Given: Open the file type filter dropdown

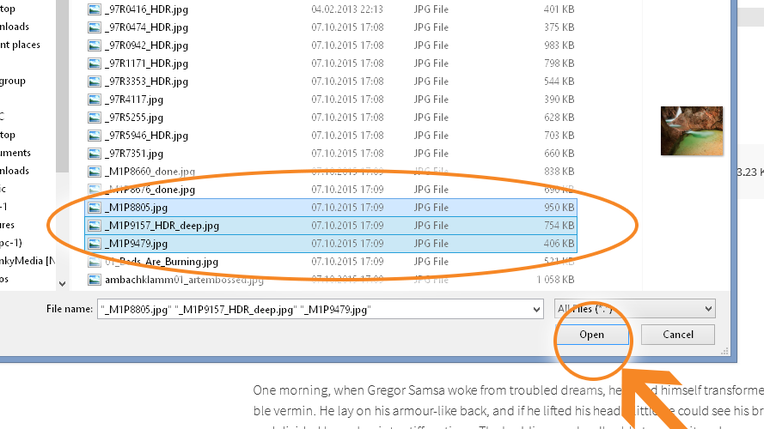Looking at the screenshot, I should 635,309.
